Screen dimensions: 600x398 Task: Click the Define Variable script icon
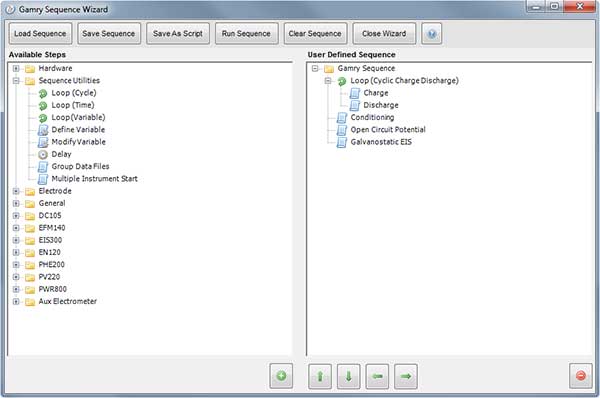coord(43,130)
